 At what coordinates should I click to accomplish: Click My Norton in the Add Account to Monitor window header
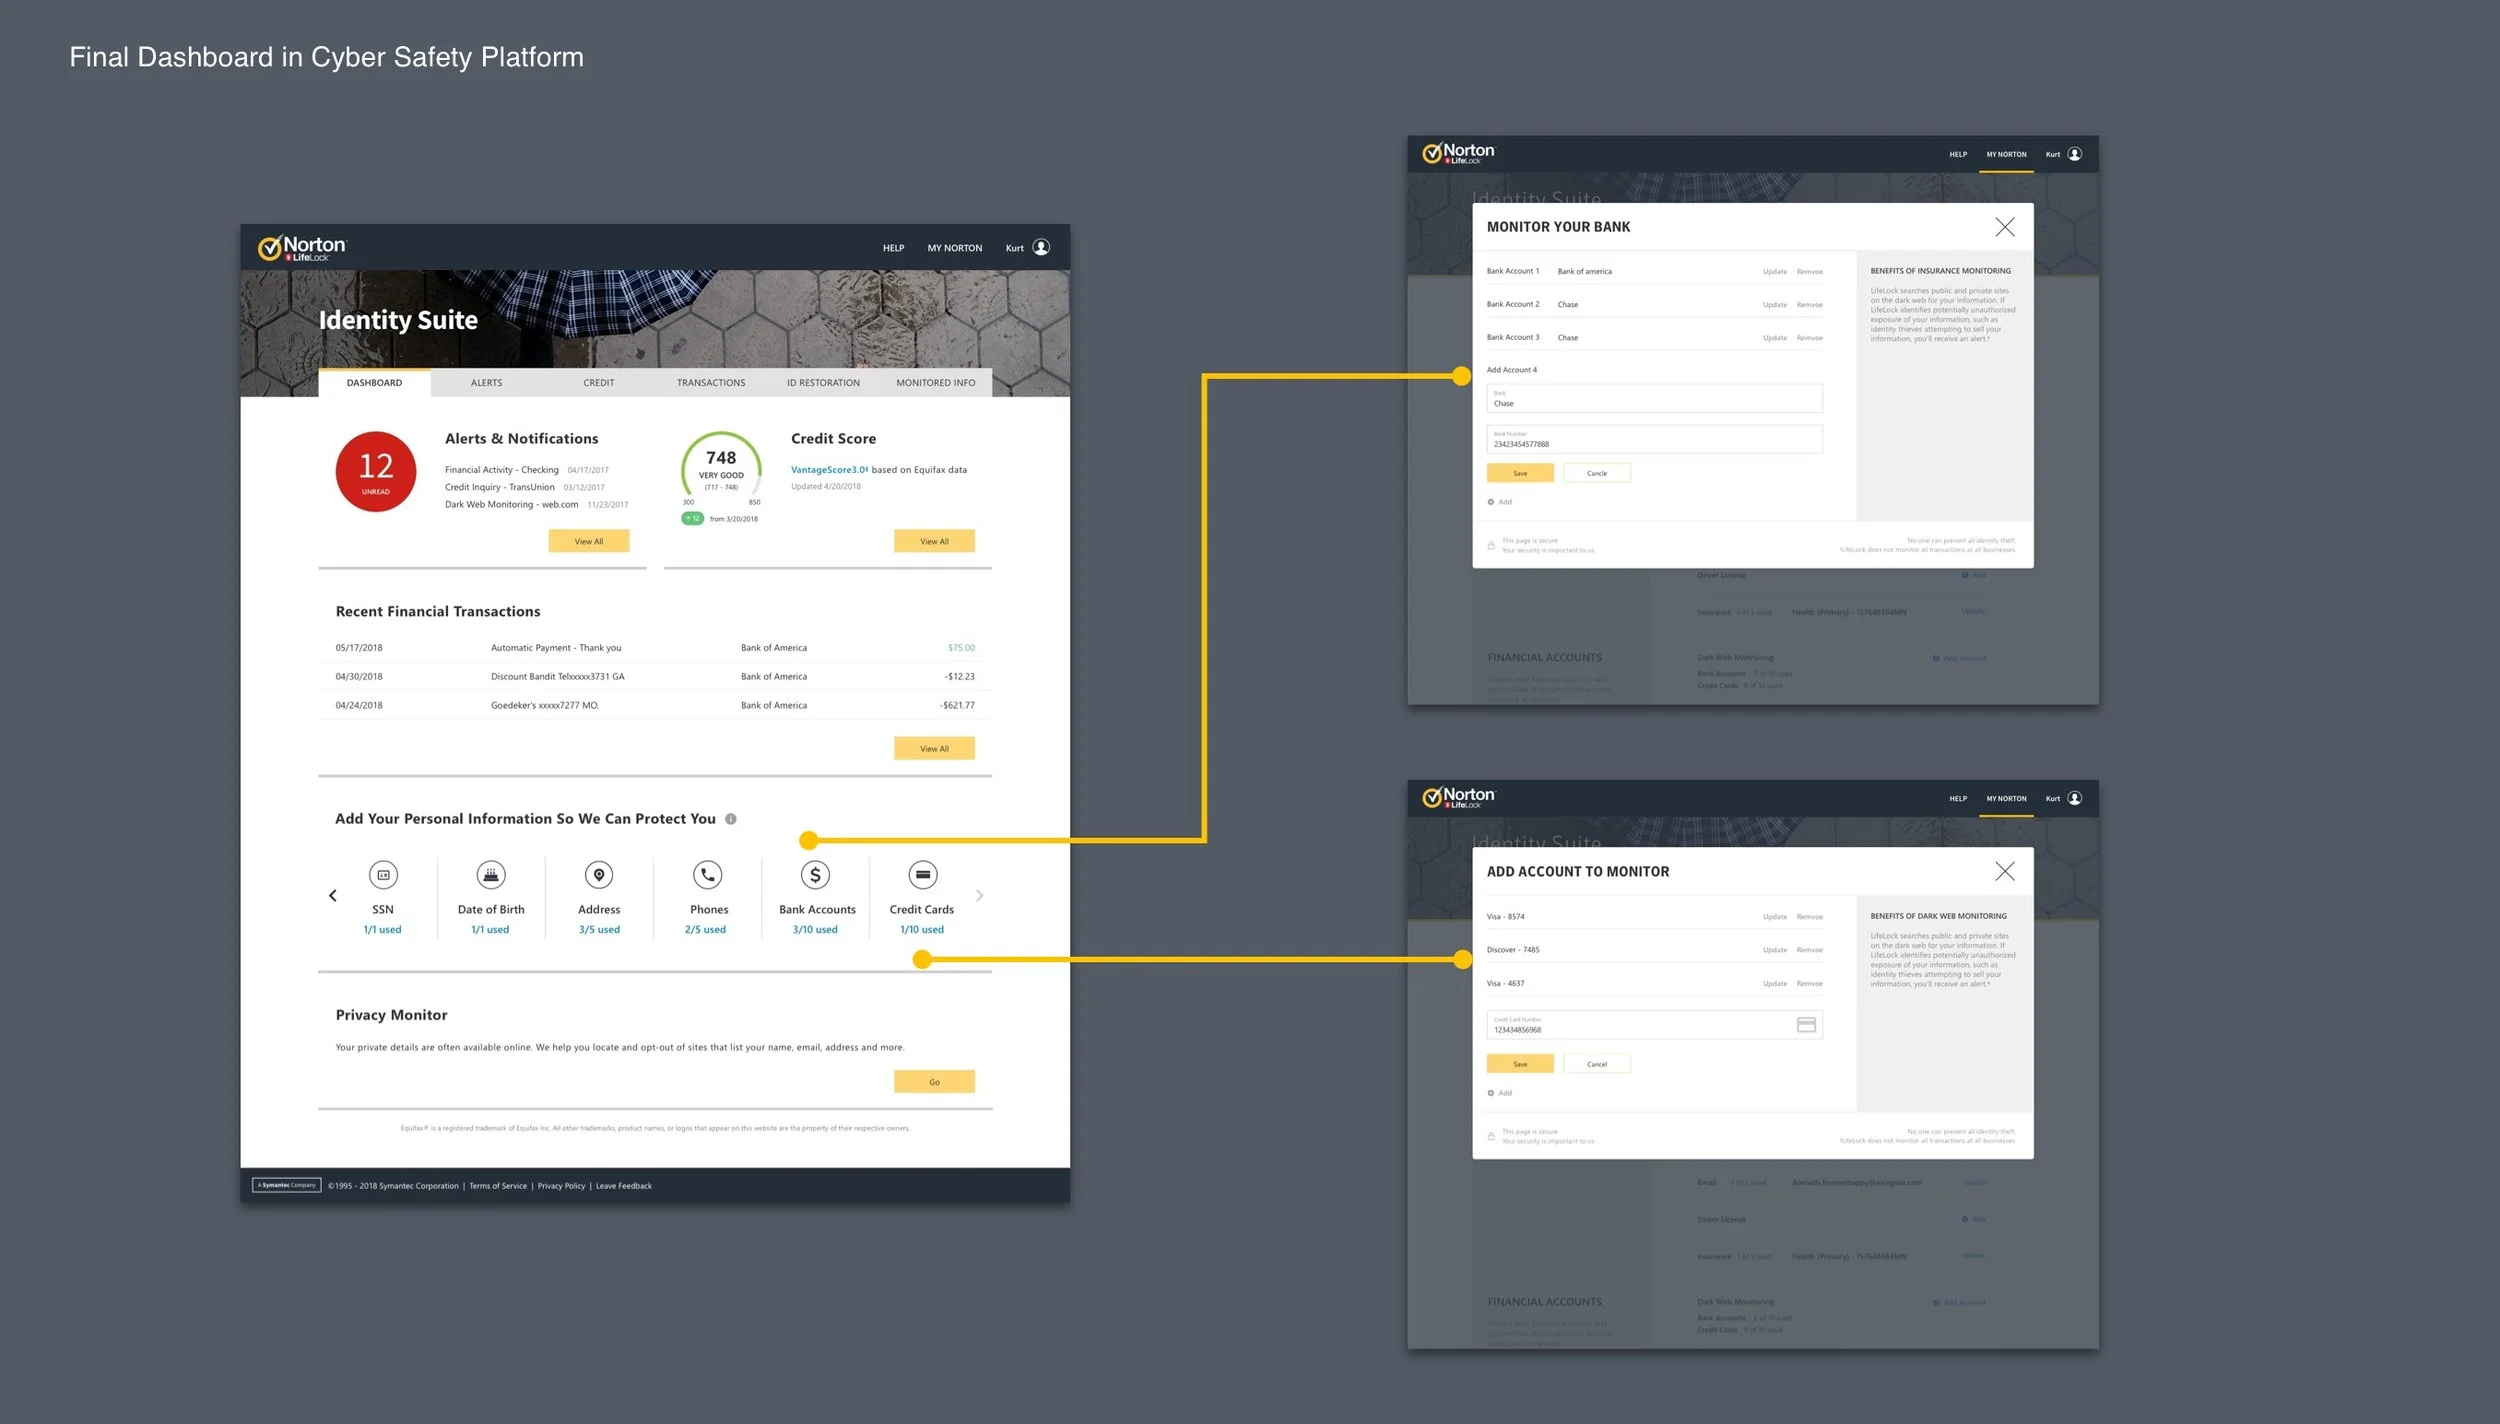click(x=2006, y=799)
